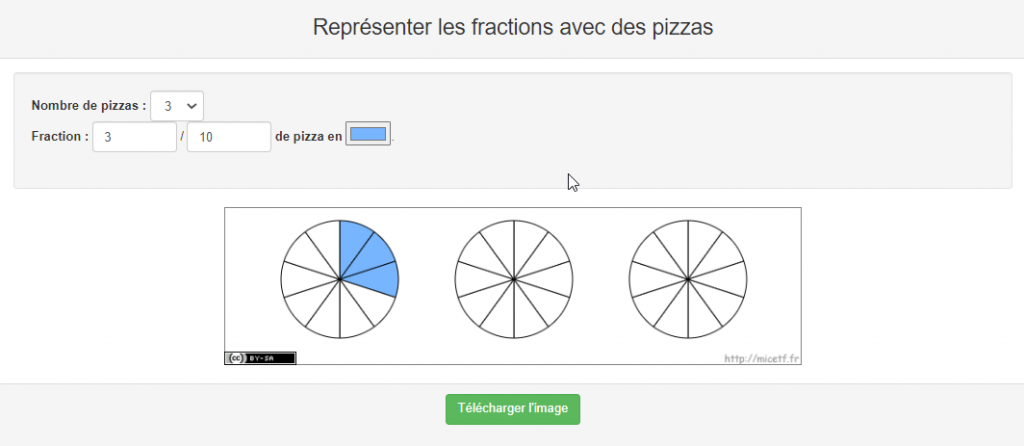
Task: Open the Nombre de pizzas dropdown
Action: tap(177, 105)
